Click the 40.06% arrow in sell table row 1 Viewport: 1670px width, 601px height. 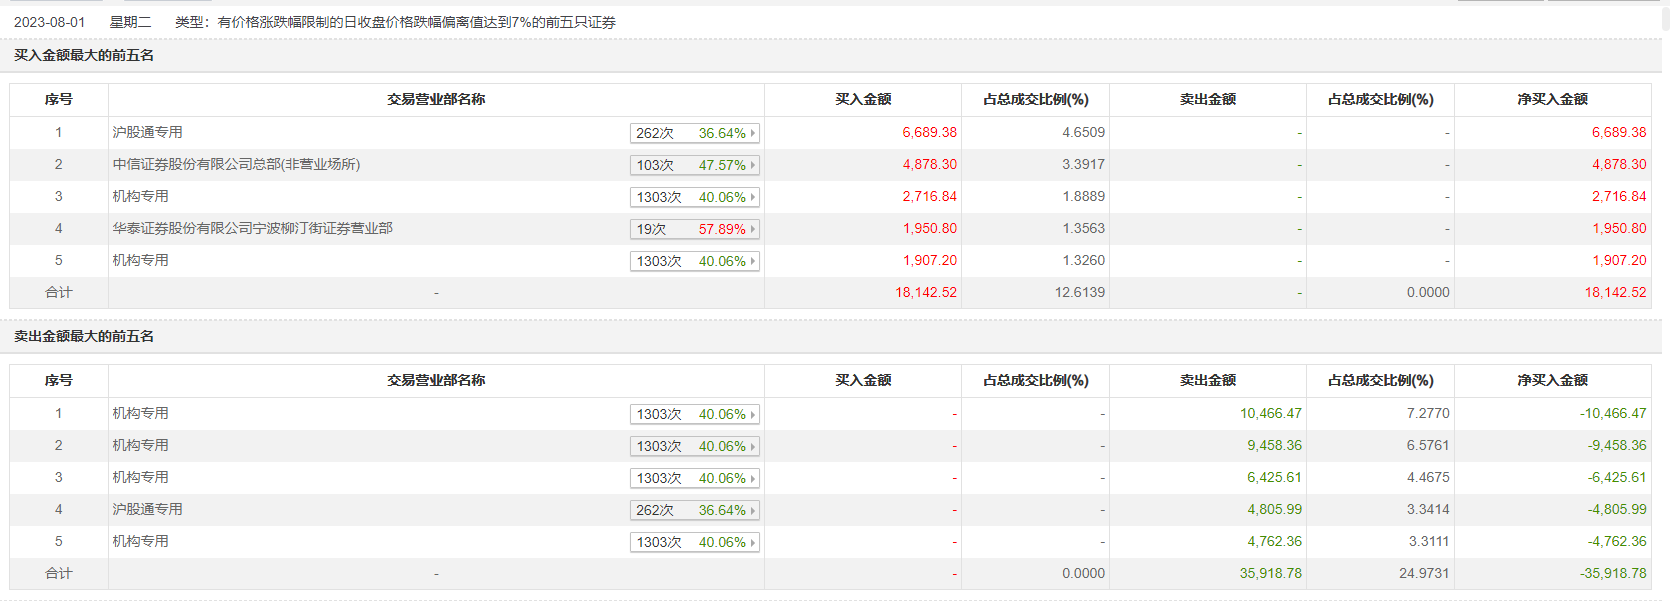(752, 414)
